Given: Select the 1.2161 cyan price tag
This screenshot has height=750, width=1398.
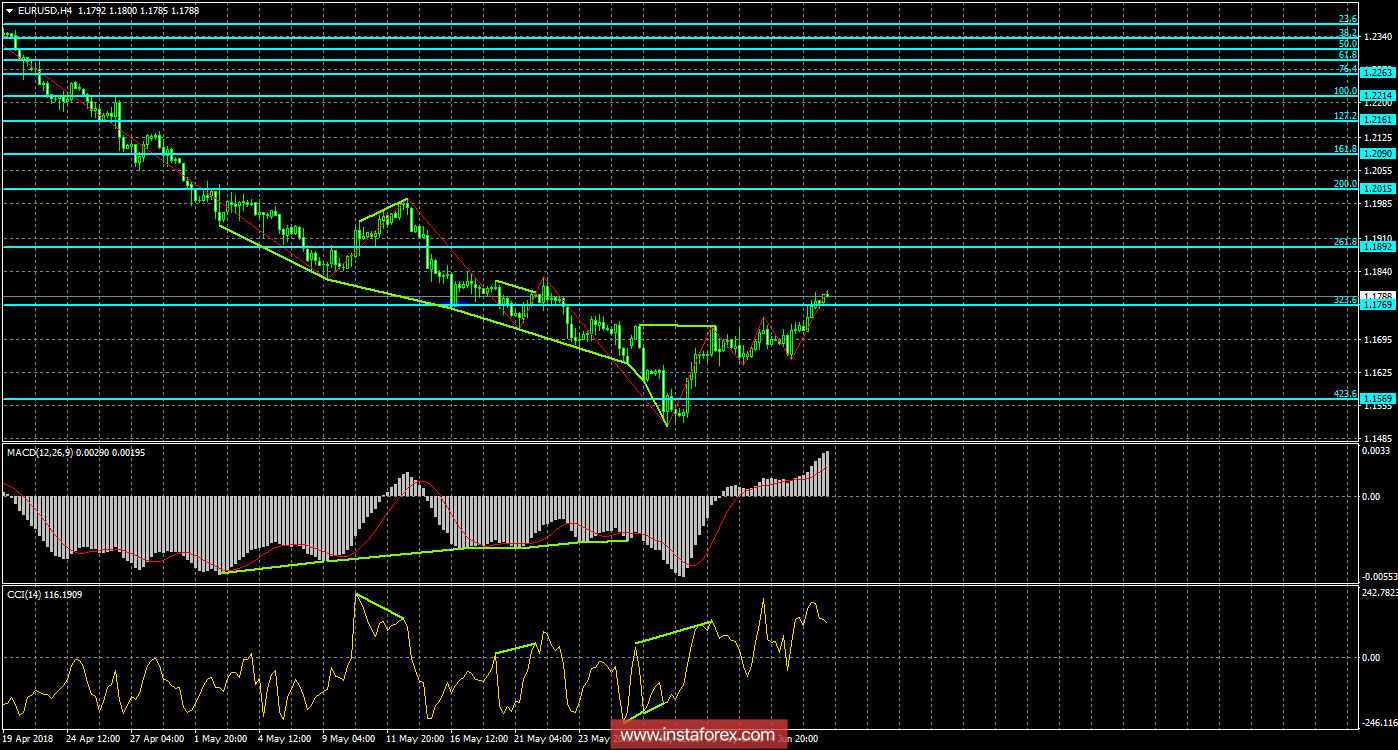Looking at the screenshot, I should (1378, 120).
